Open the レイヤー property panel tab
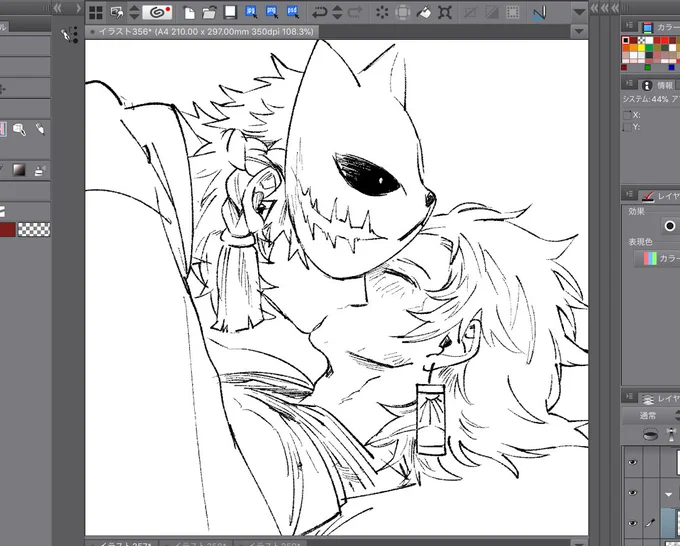680x546 pixels. point(660,196)
